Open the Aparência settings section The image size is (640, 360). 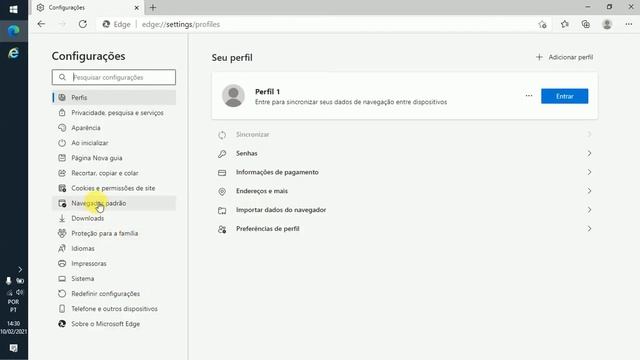[114, 128]
